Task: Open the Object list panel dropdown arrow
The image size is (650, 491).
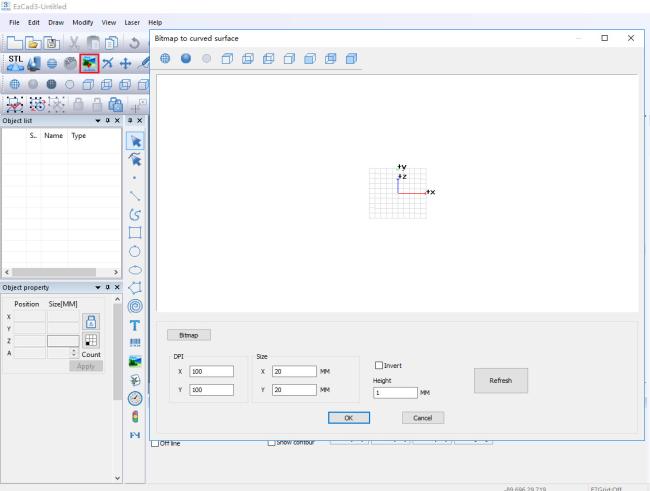Action: [98, 120]
